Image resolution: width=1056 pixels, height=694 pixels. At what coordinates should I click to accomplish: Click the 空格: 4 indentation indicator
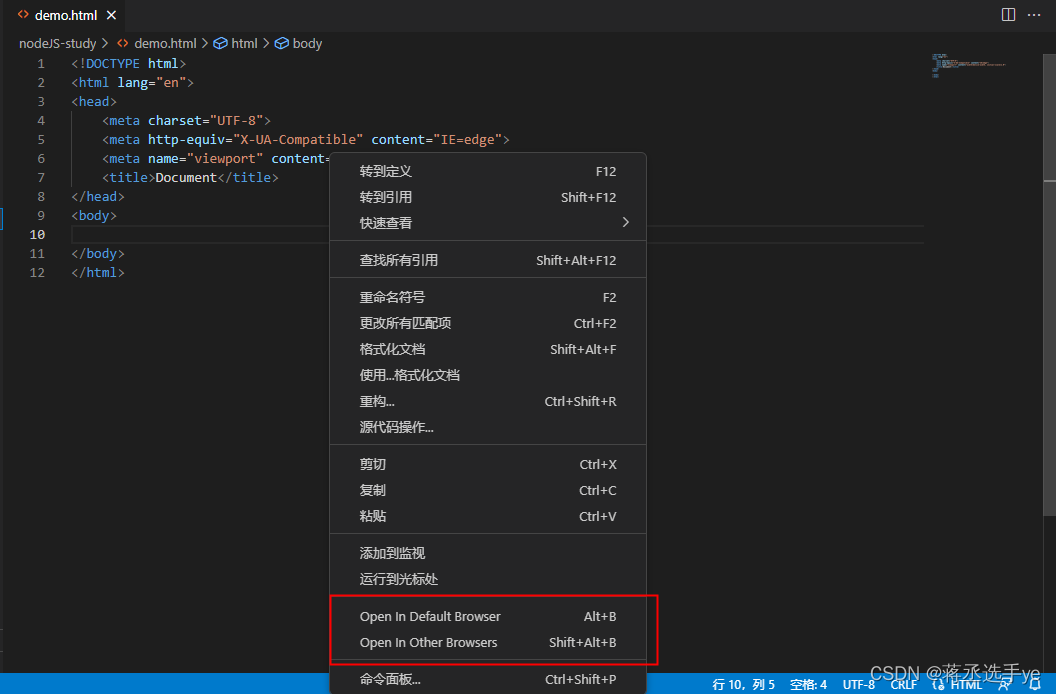pyautogui.click(x=808, y=684)
